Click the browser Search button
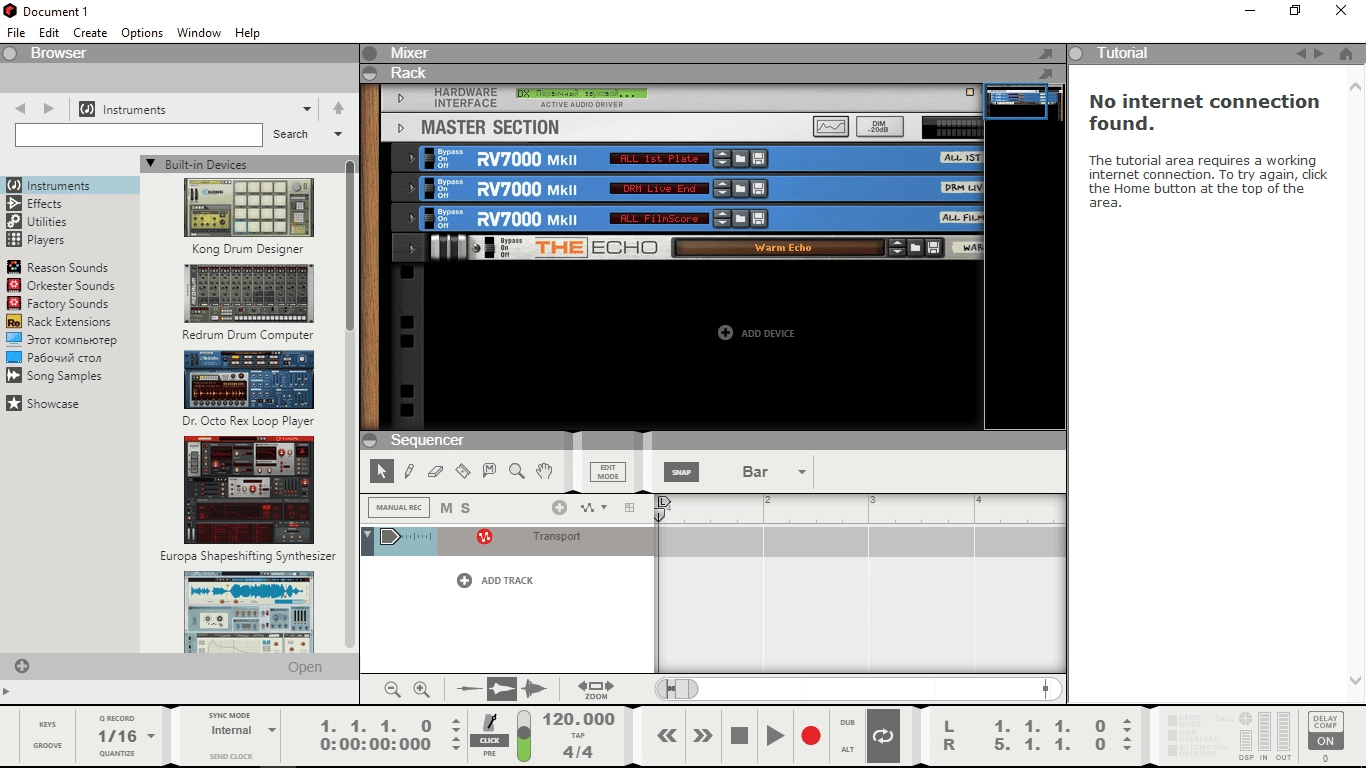The width and height of the screenshot is (1366, 768). [x=291, y=134]
